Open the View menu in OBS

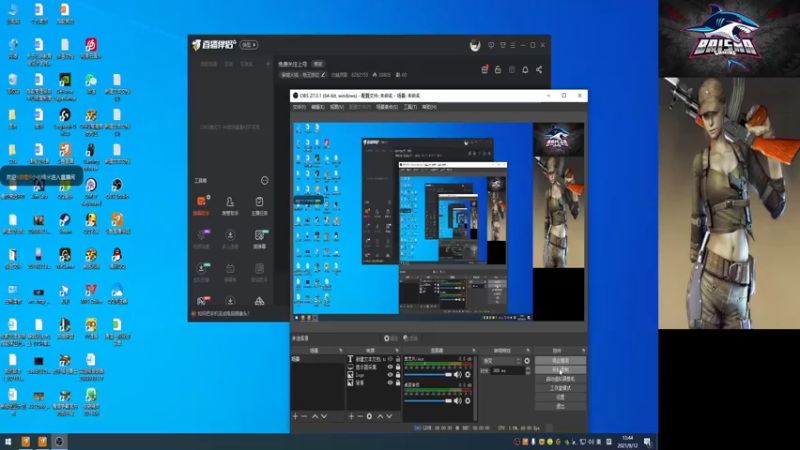click(337, 107)
